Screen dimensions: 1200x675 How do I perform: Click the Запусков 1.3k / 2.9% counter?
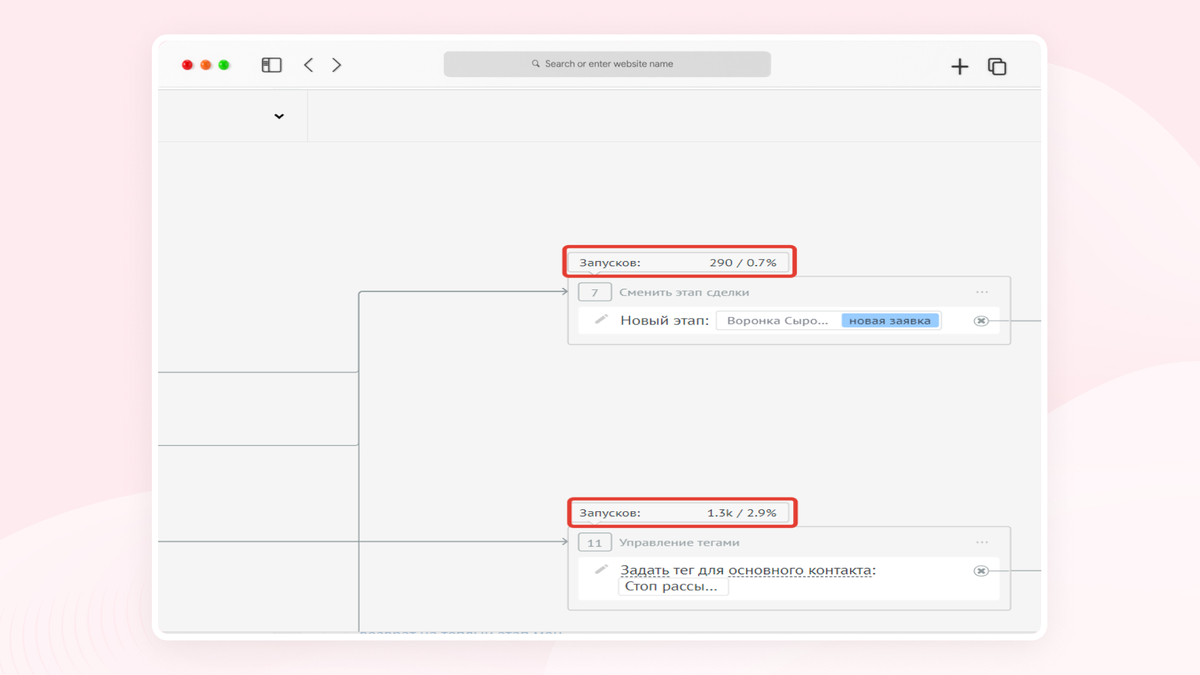[x=679, y=512]
